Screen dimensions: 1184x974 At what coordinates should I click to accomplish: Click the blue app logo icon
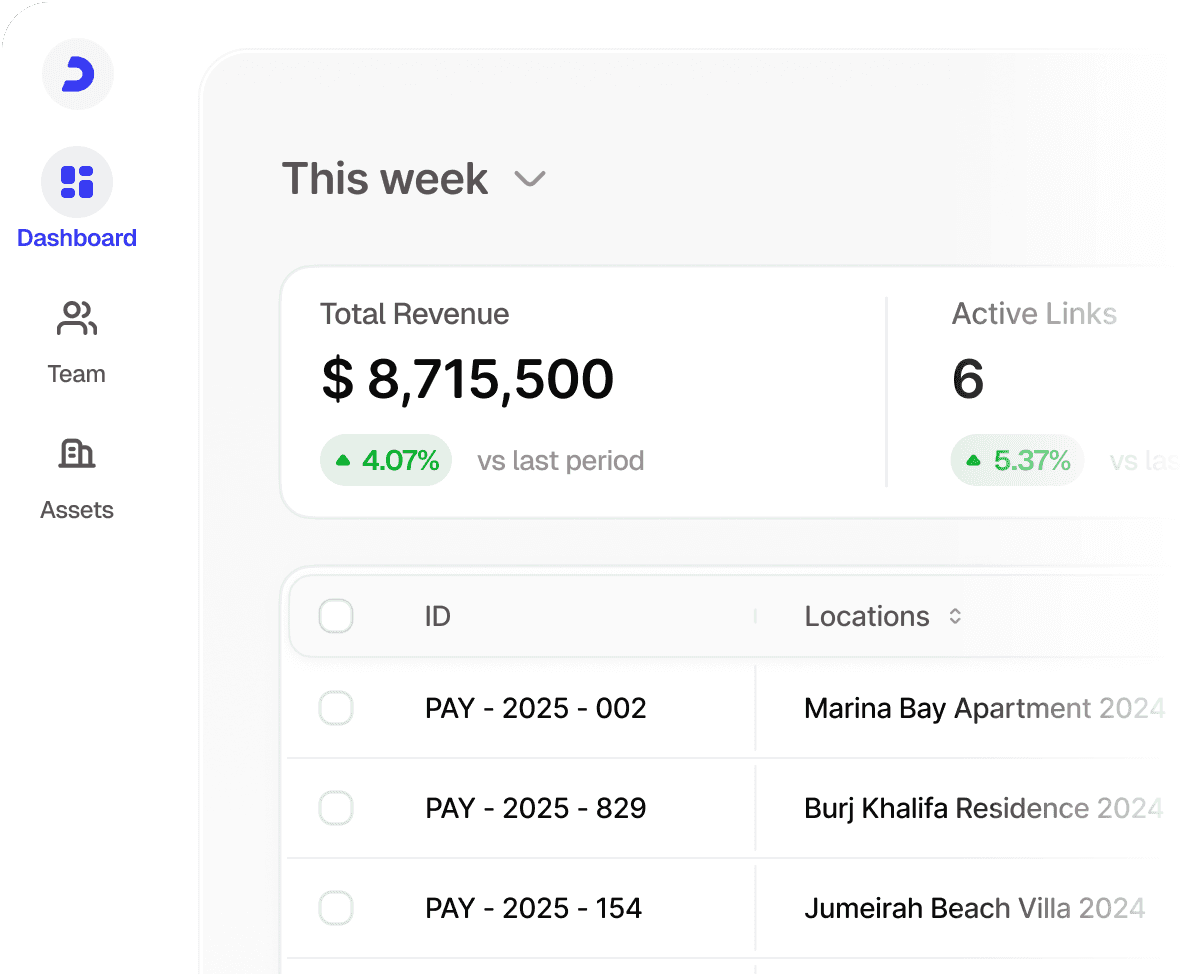tap(78, 74)
